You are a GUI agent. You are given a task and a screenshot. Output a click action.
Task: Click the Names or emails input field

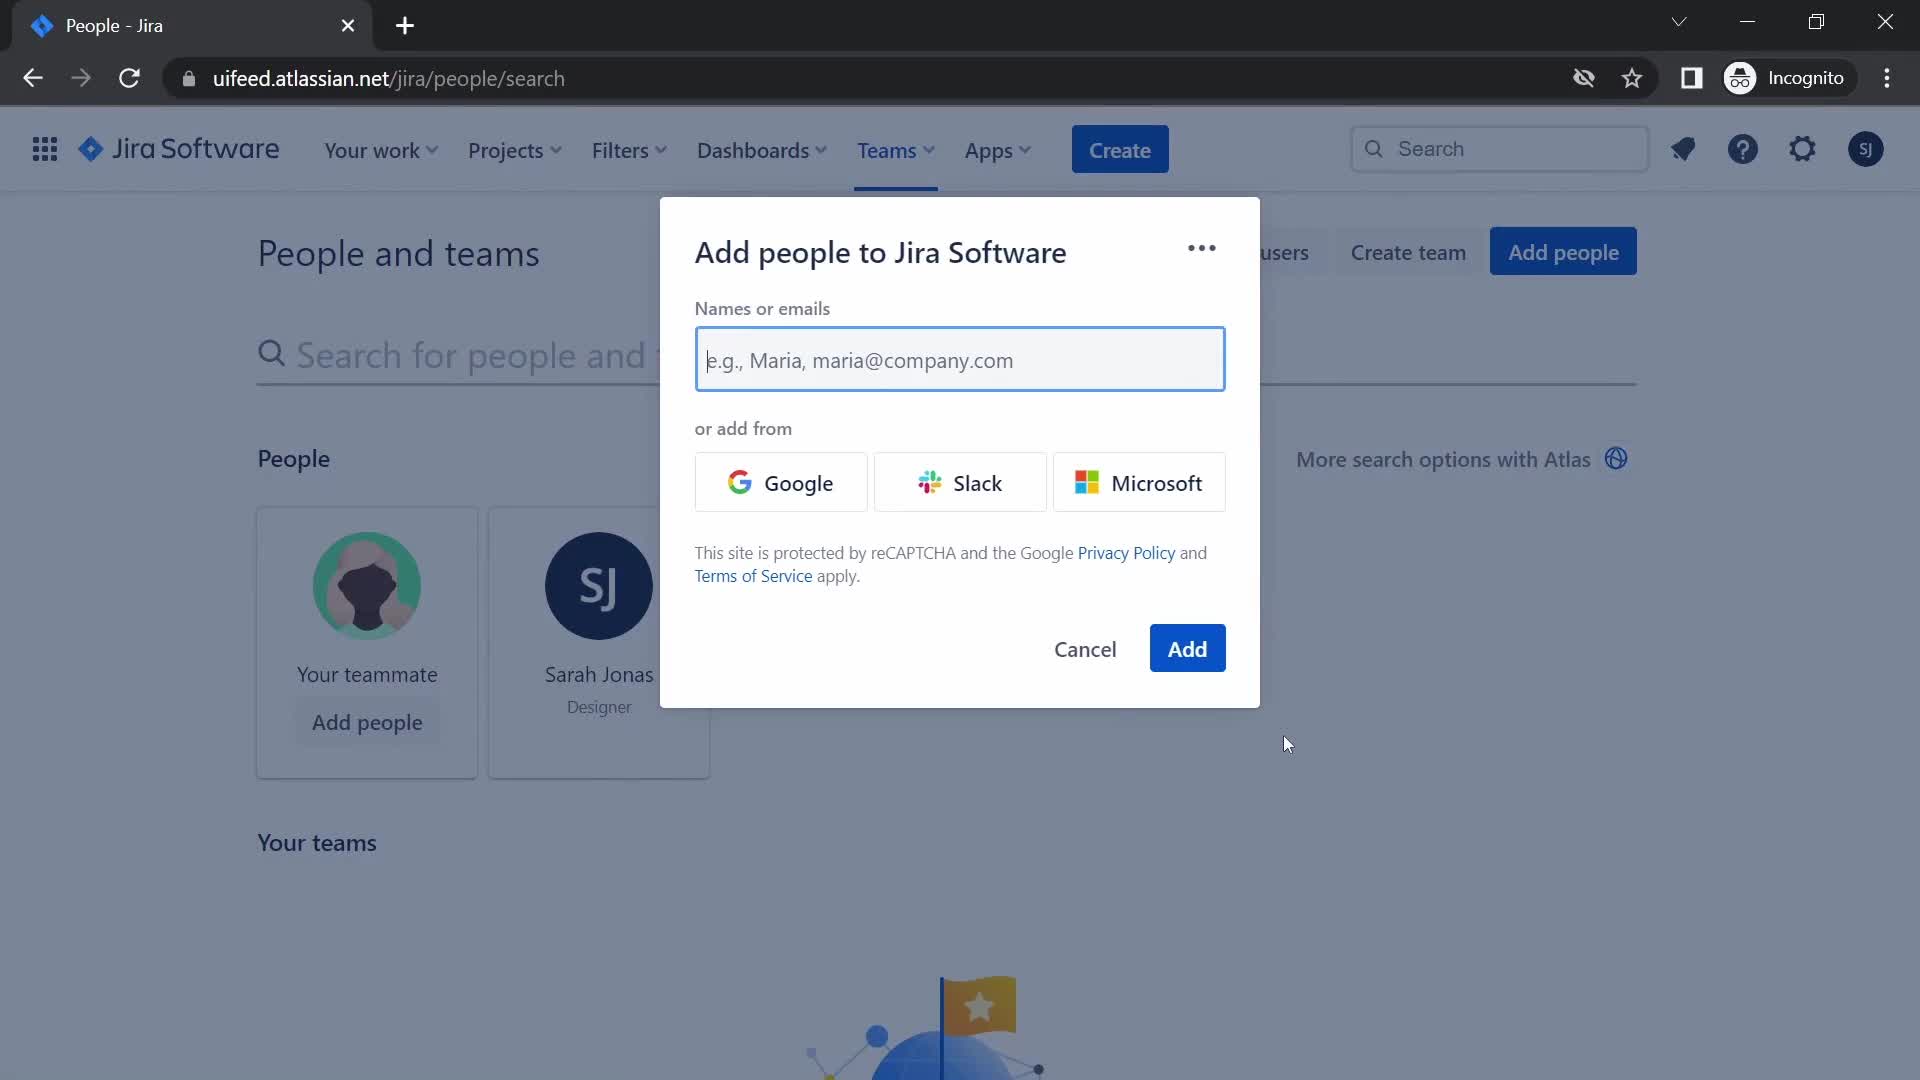[960, 359]
